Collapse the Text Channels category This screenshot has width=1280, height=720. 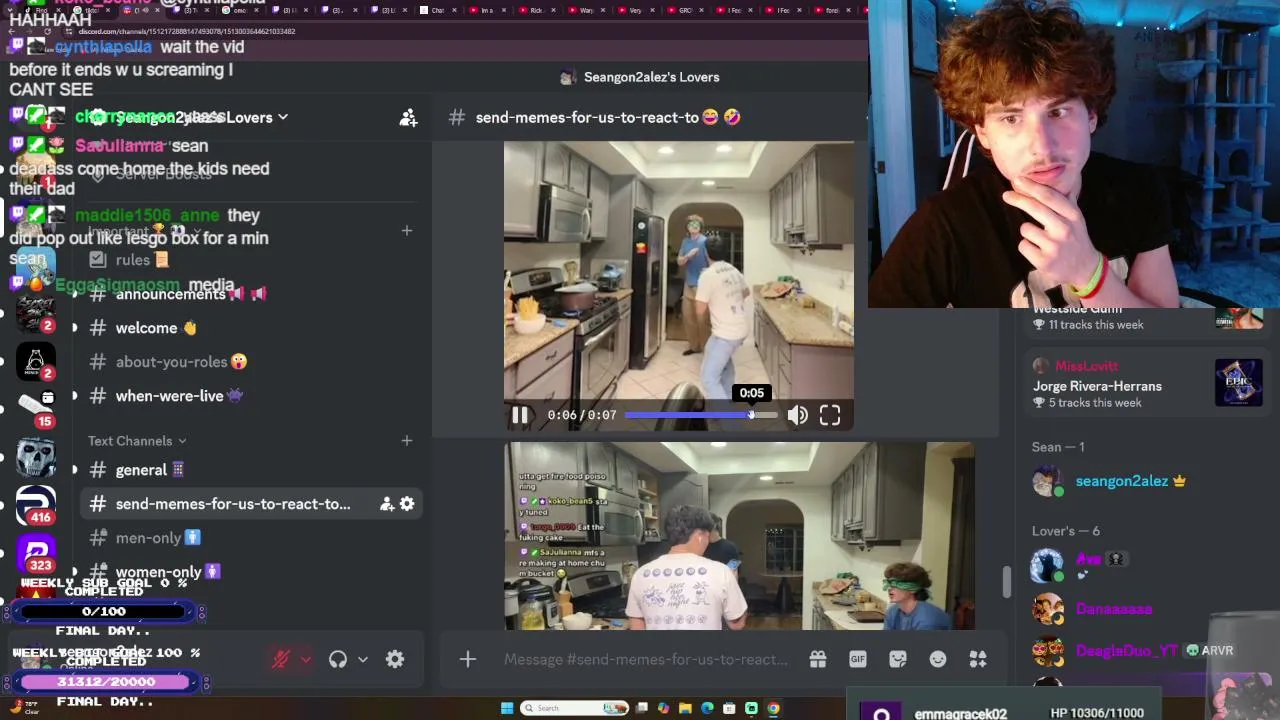[137, 441]
